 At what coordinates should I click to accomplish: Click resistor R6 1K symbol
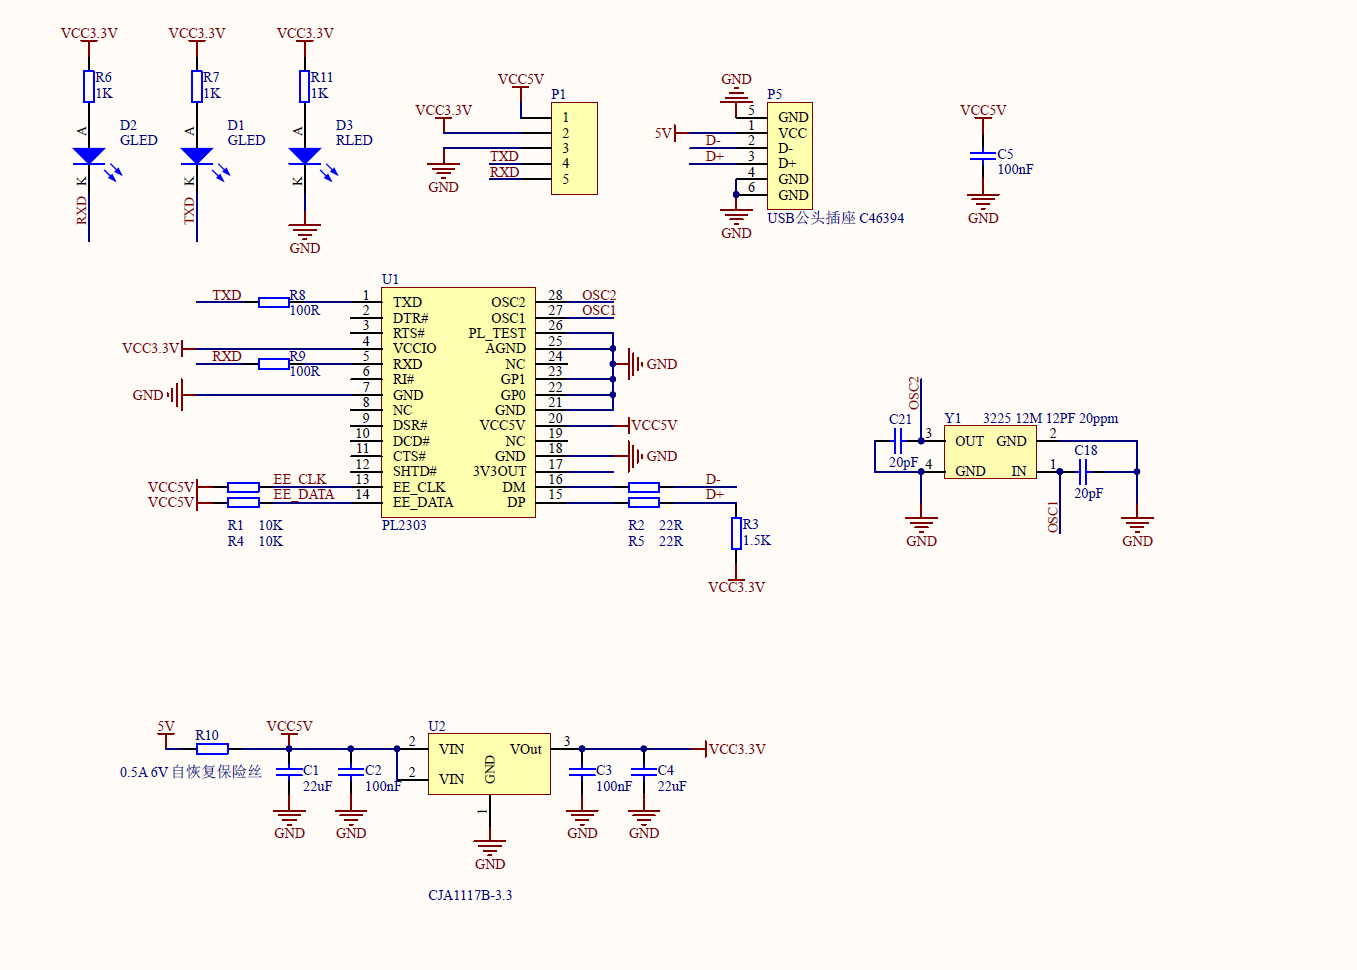pos(89,86)
